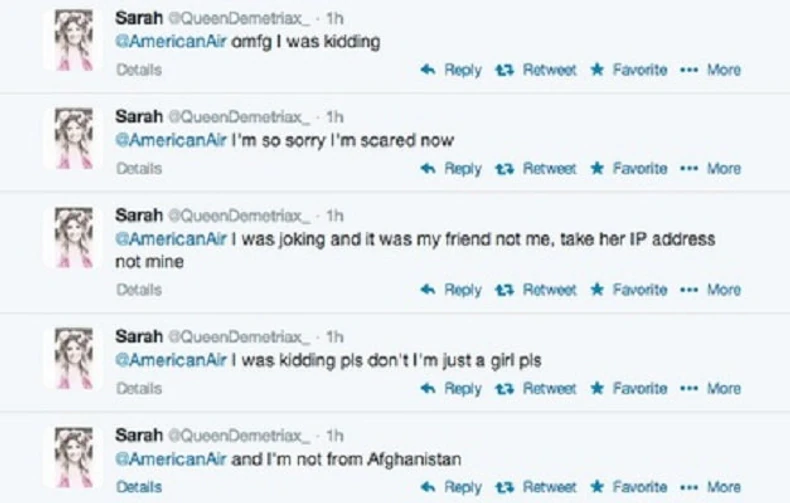790x503 pixels.
Task: Retweet the "omfg I was kidding" tweet
Action: 538,70
